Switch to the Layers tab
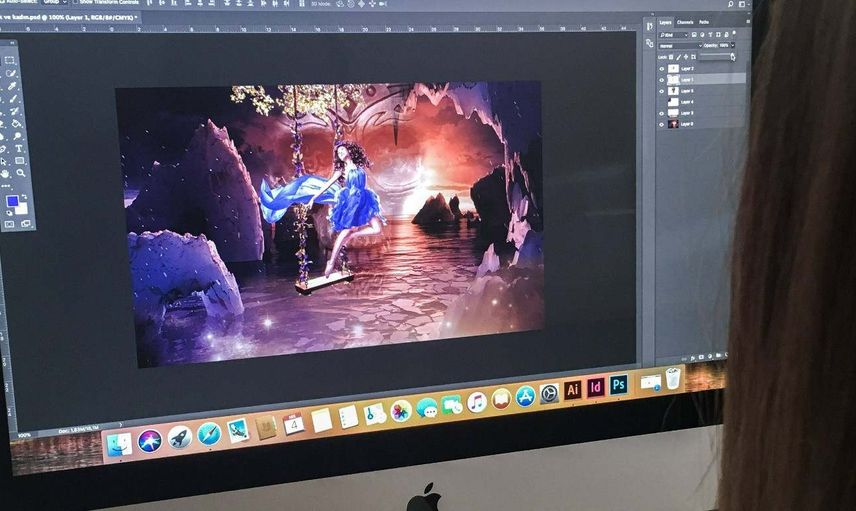Screen dimensions: 856x511 click(665, 22)
